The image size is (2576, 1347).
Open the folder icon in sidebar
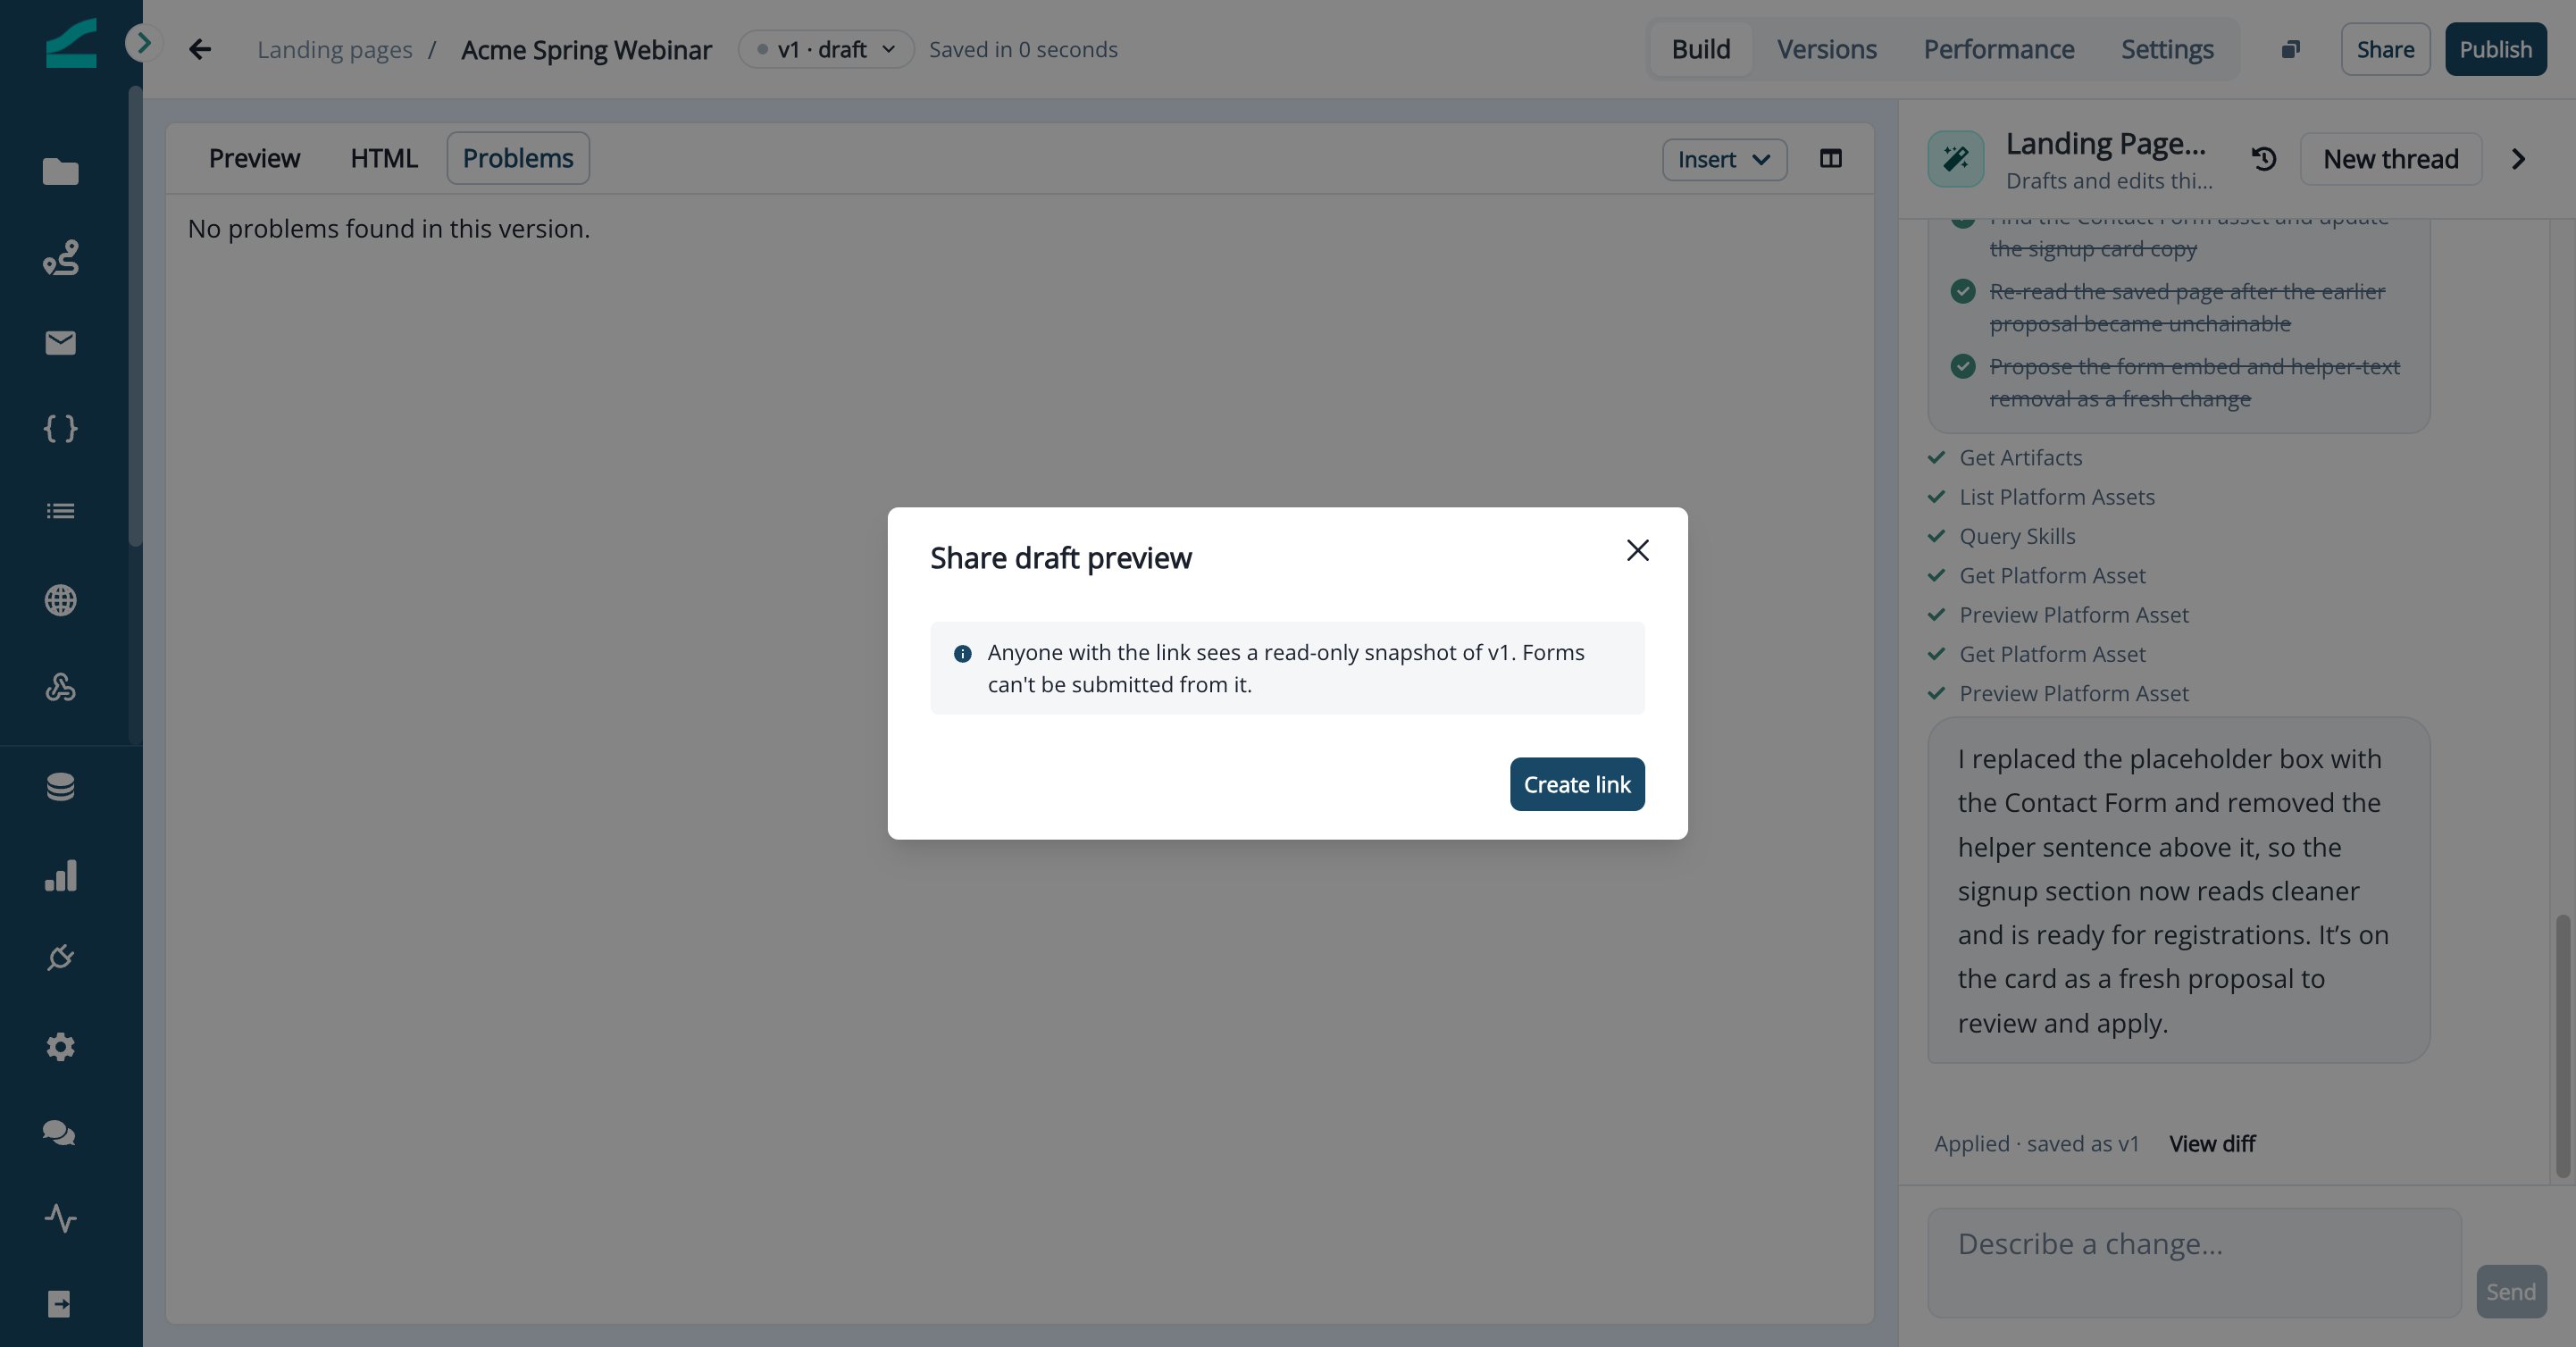(60, 172)
